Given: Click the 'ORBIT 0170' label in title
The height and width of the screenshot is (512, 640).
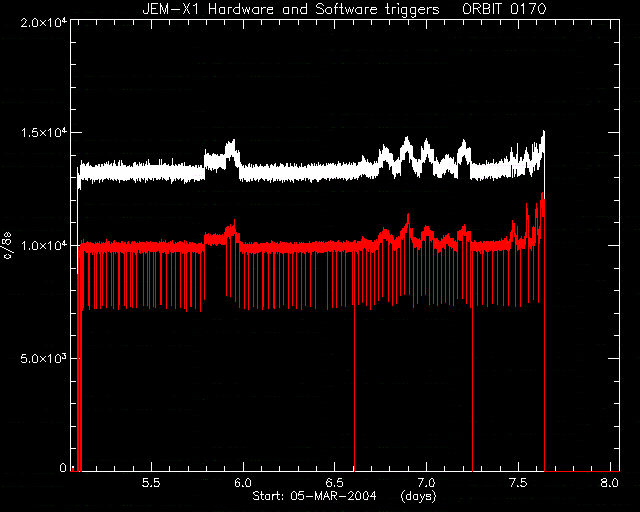Looking at the screenshot, I should tap(504, 9).
